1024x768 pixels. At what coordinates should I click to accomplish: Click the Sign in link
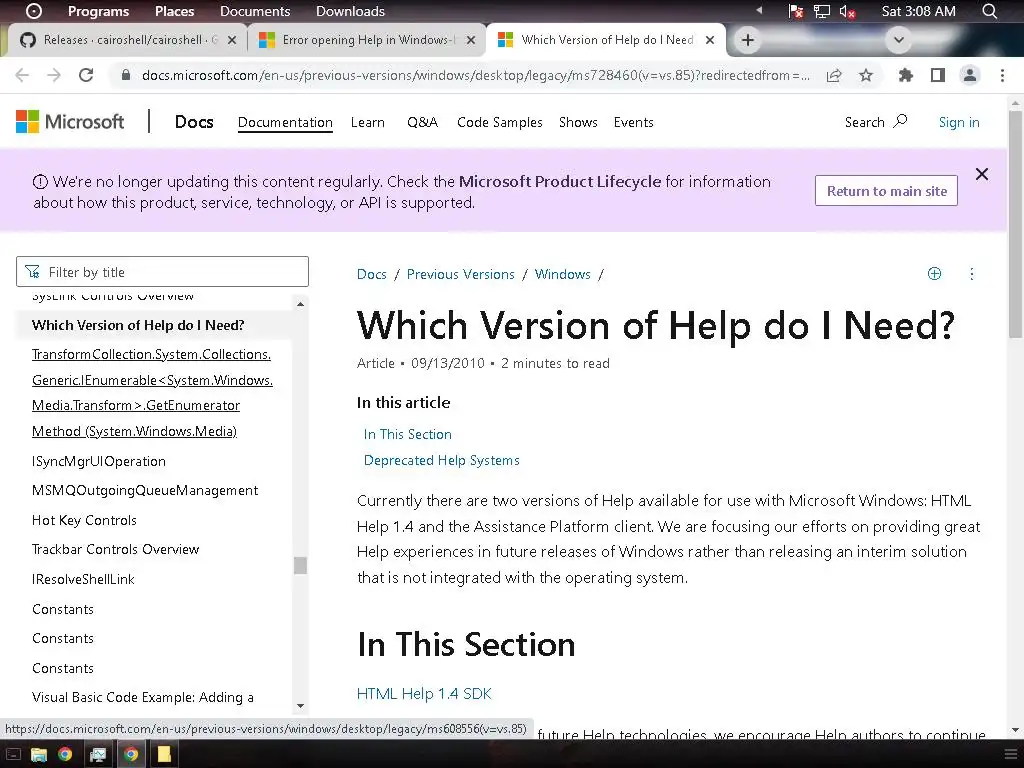(959, 122)
